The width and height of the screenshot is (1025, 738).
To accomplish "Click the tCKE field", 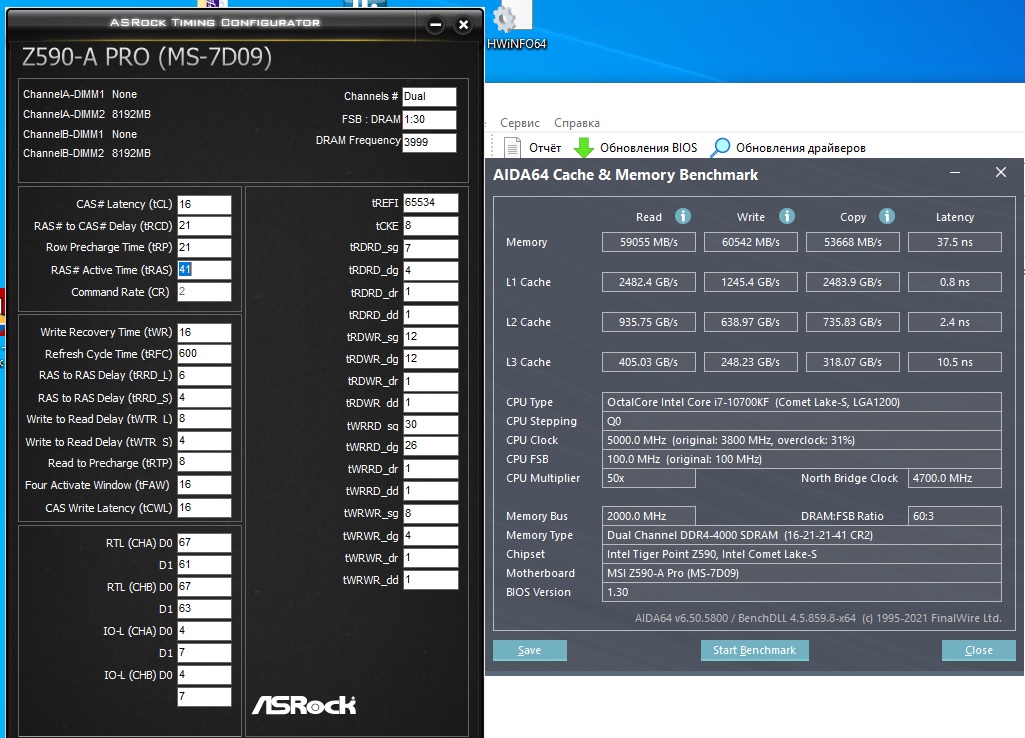I will 430,226.
